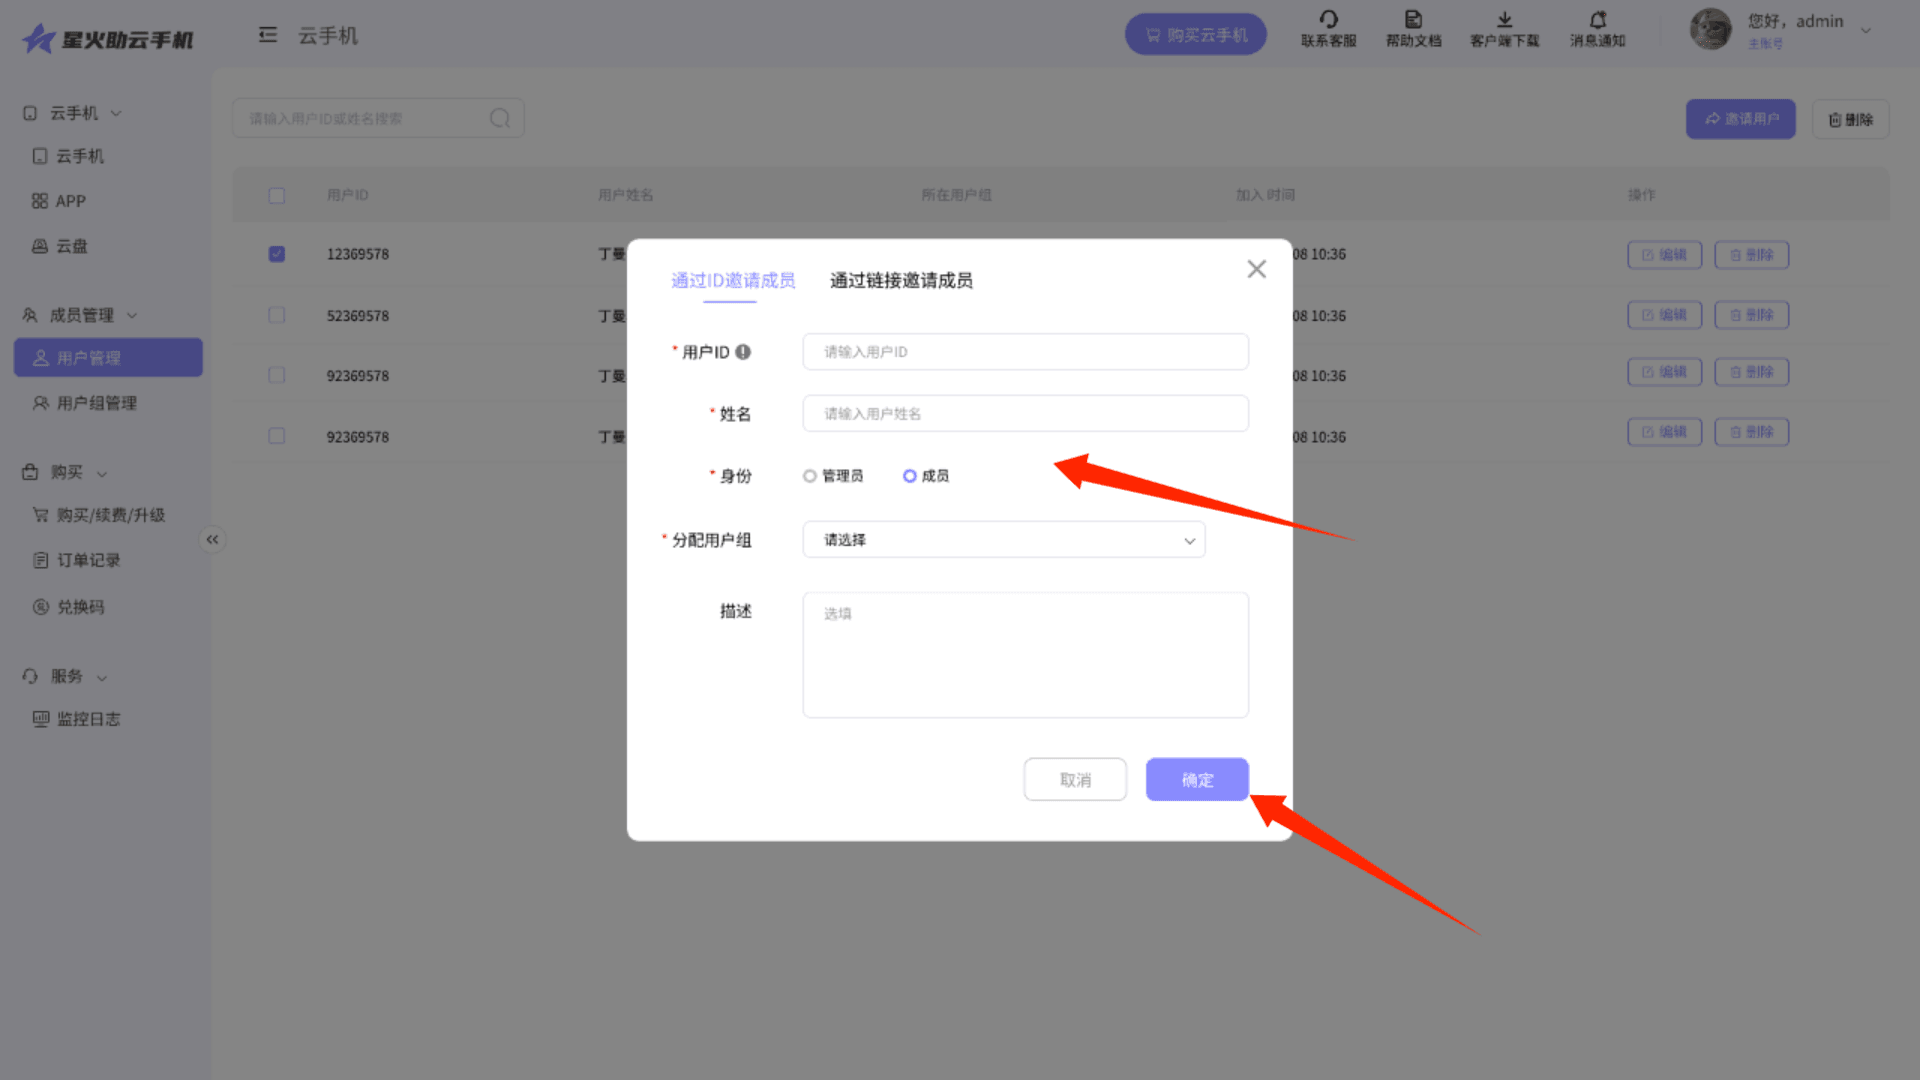Click the 用户ID input field

1025,352
